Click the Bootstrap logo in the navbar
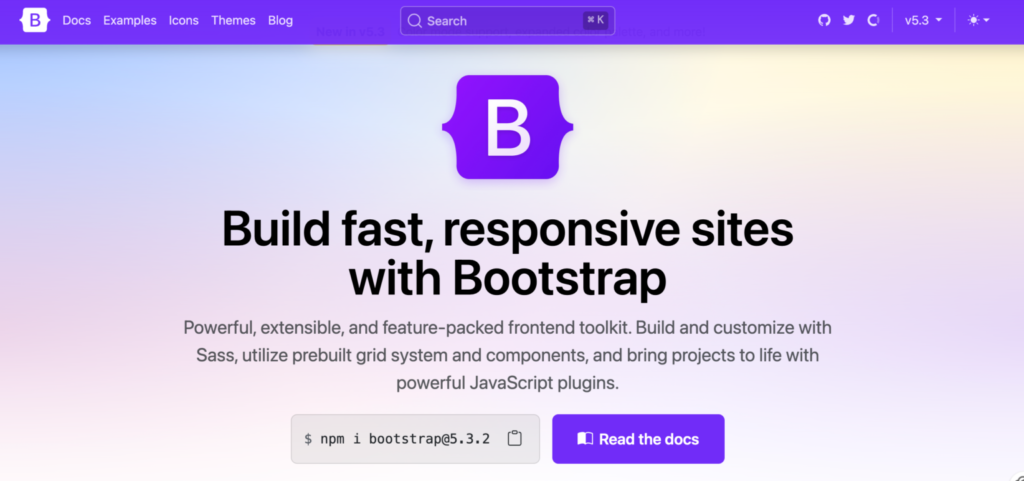 [x=35, y=20]
